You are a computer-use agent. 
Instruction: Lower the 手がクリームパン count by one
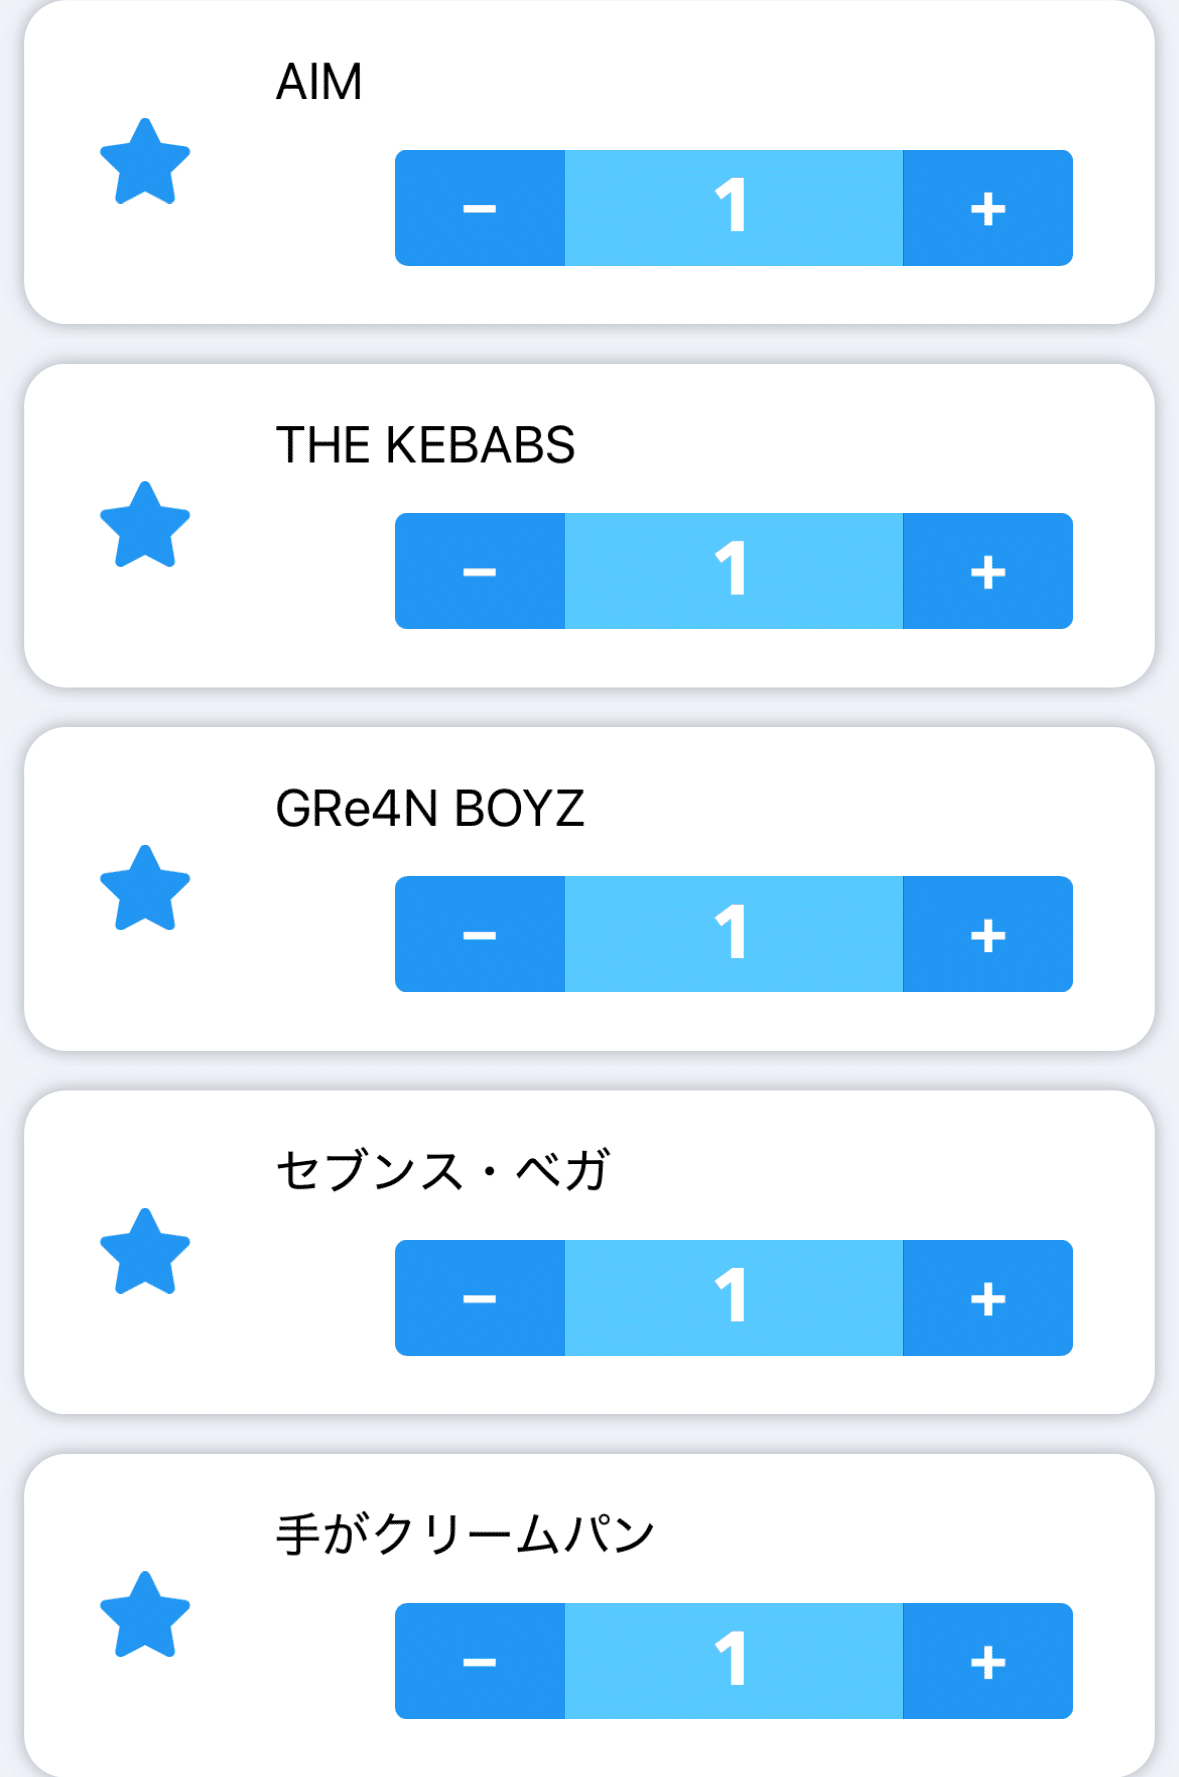[480, 1661]
